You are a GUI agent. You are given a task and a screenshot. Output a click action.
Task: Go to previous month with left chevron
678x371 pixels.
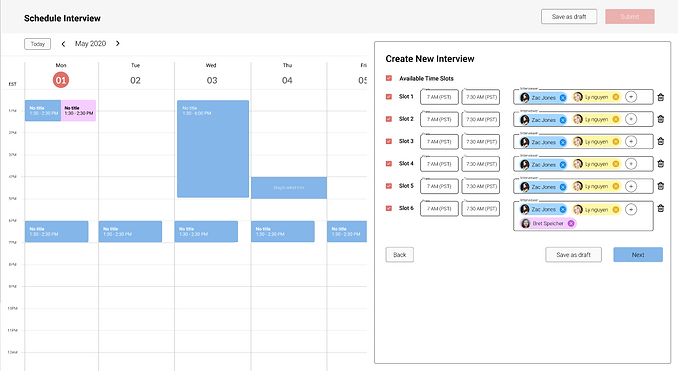pyautogui.click(x=63, y=44)
